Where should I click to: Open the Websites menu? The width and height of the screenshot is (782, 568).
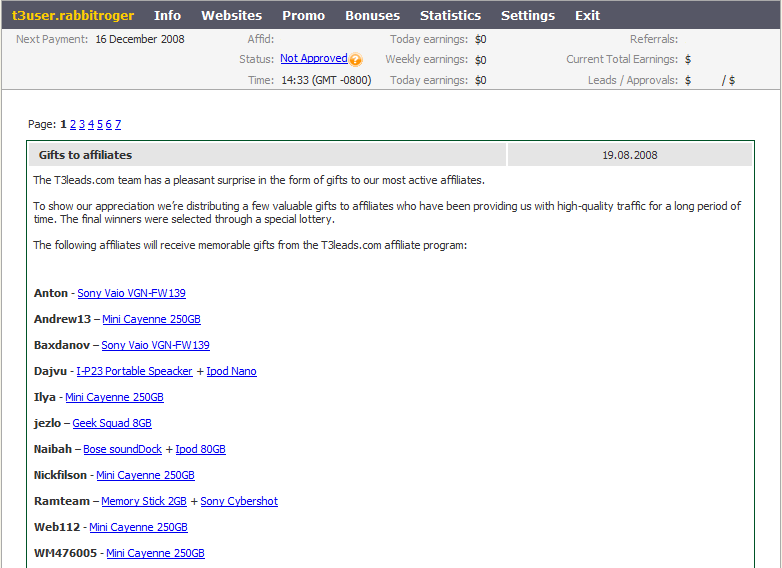231,15
